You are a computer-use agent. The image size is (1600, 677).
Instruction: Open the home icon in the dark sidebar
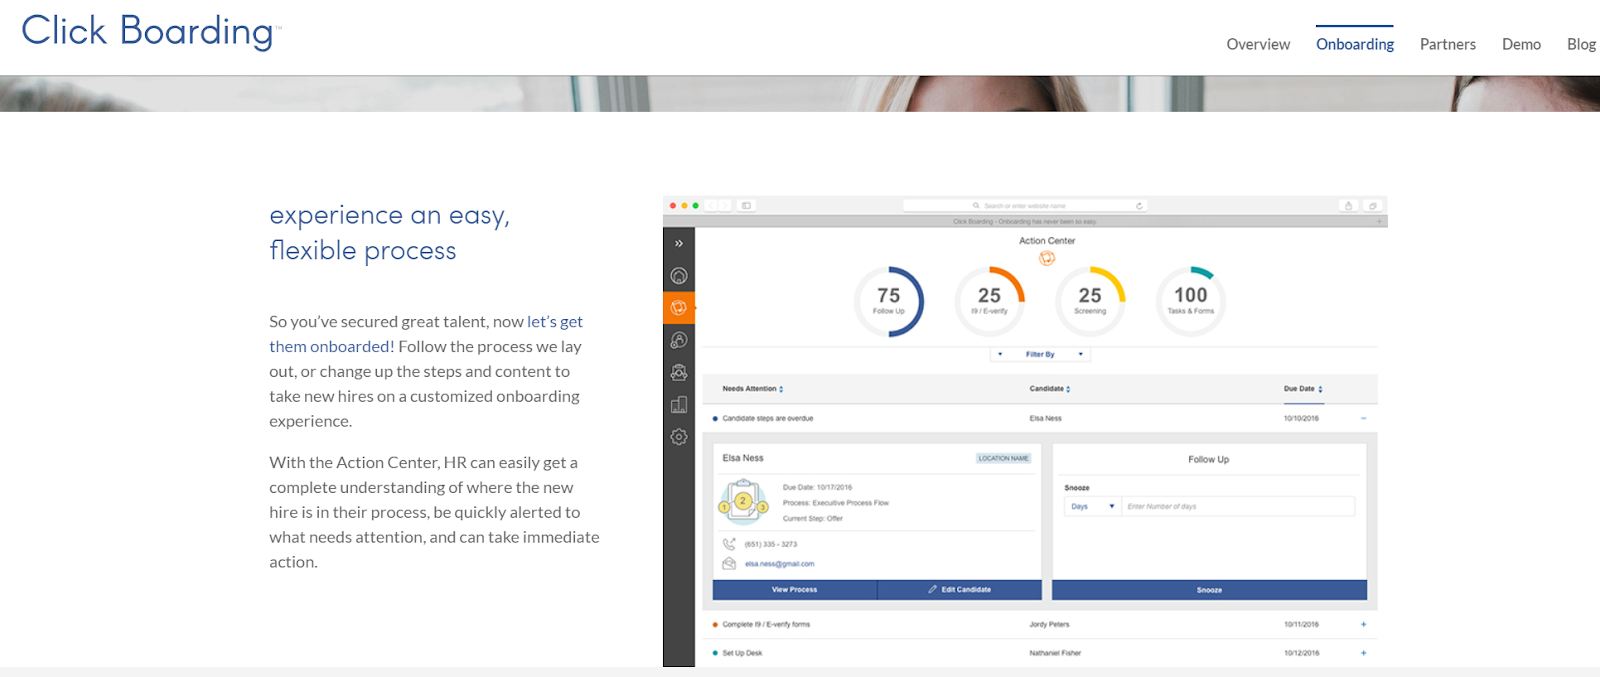click(679, 276)
